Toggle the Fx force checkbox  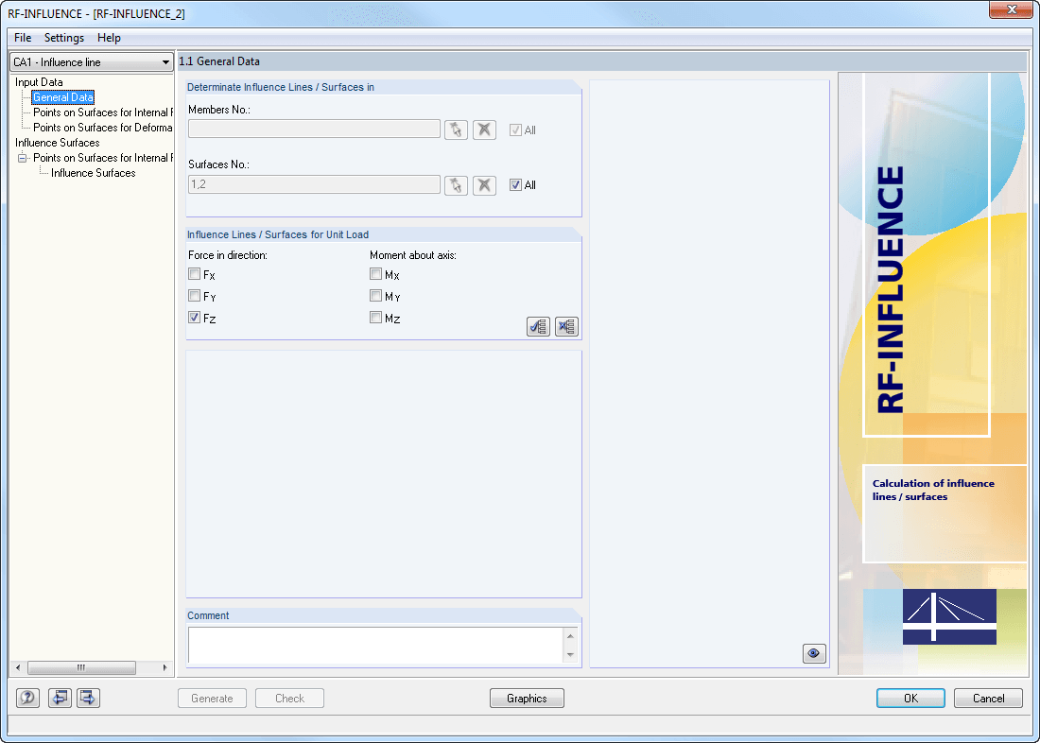[194, 274]
